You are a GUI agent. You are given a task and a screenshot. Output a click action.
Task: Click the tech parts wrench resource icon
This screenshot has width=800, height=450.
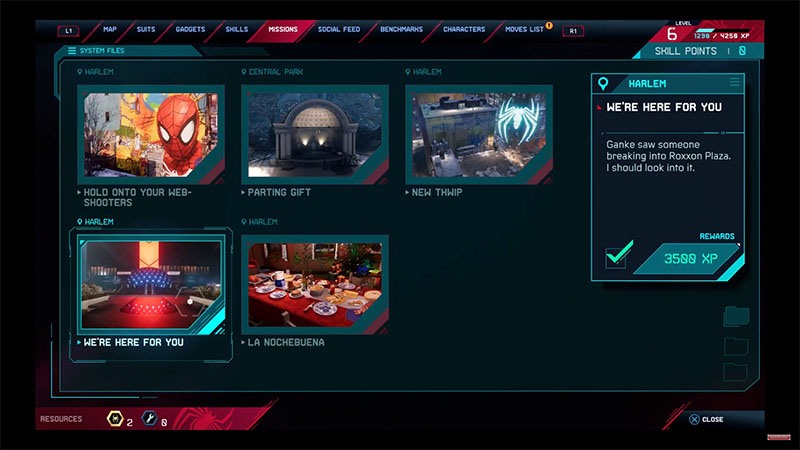[x=149, y=419]
